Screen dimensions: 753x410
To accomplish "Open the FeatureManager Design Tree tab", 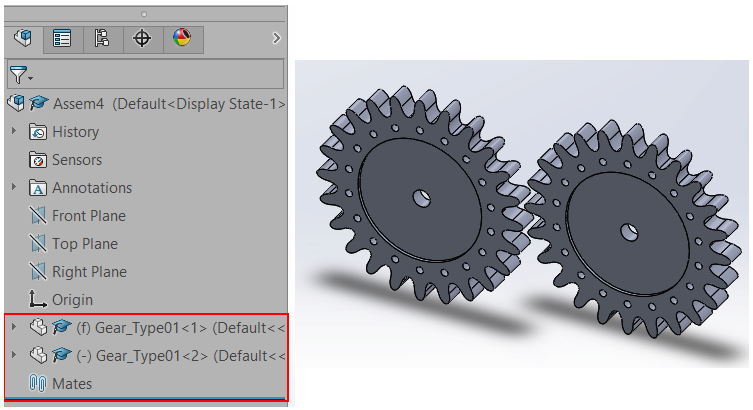I will click(23, 38).
